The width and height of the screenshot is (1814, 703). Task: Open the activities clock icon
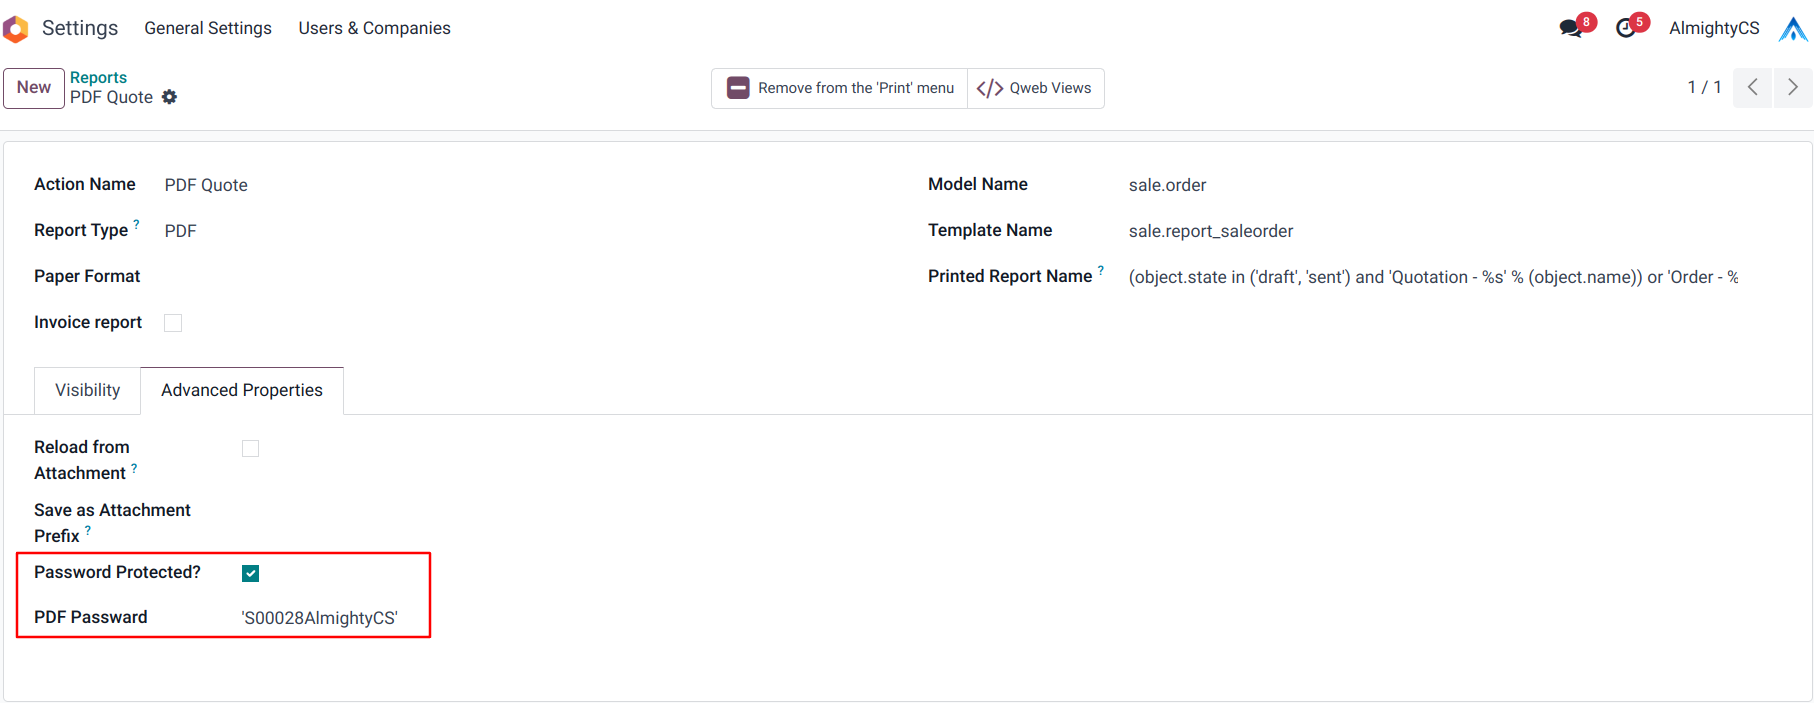[x=1626, y=28]
